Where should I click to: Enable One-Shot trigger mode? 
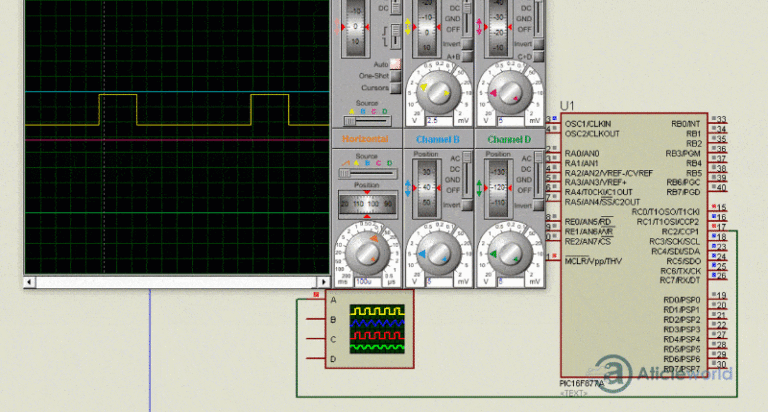point(395,76)
